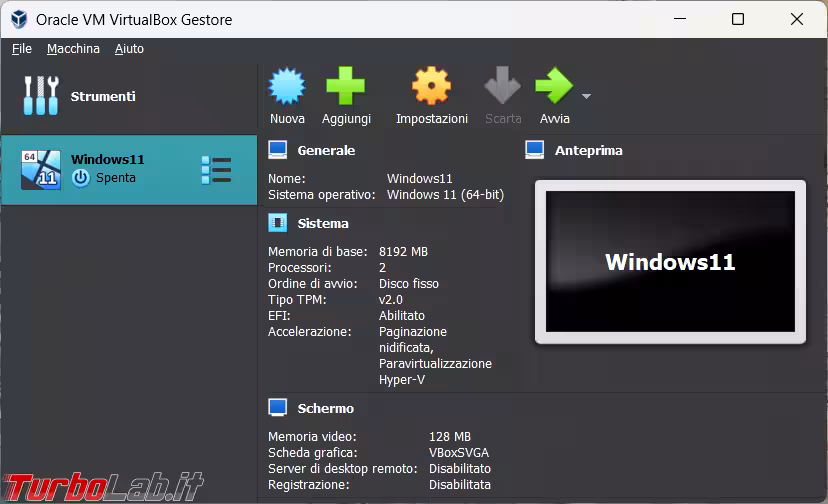828x504 pixels.
Task: Open the Windows11 machine list menu icon
Action: click(x=216, y=170)
